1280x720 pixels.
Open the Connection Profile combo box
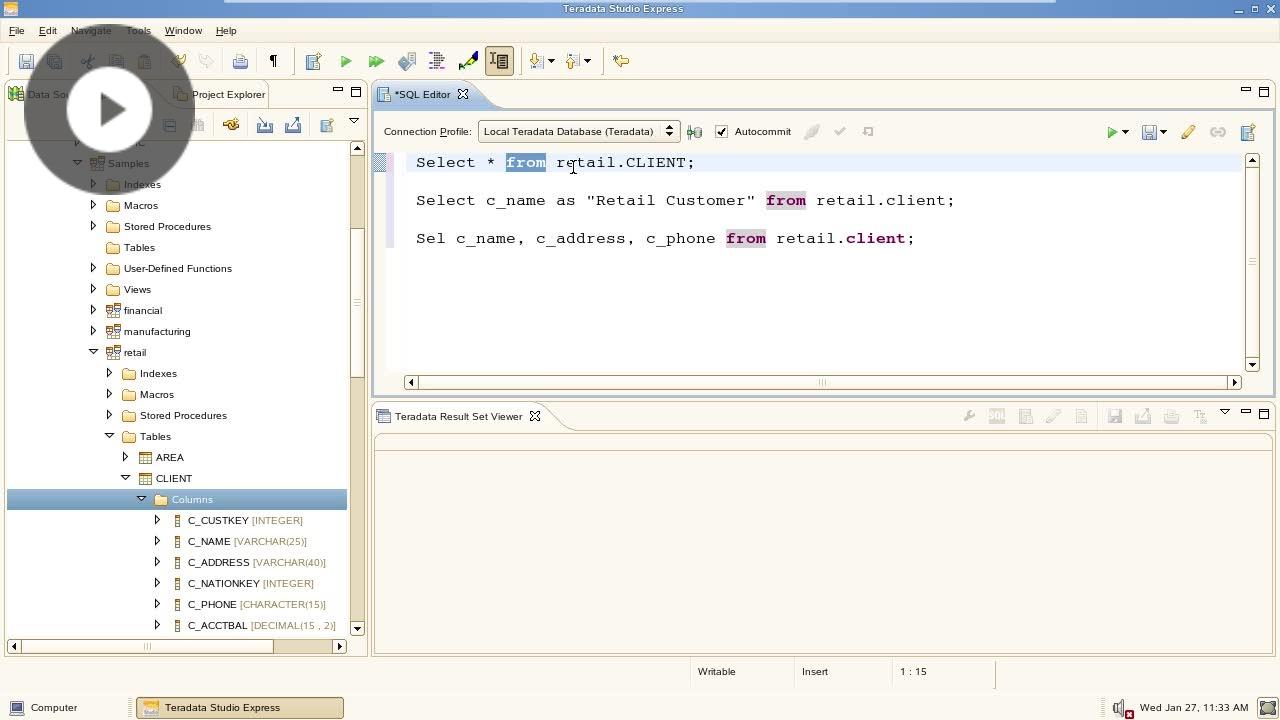[x=579, y=131]
